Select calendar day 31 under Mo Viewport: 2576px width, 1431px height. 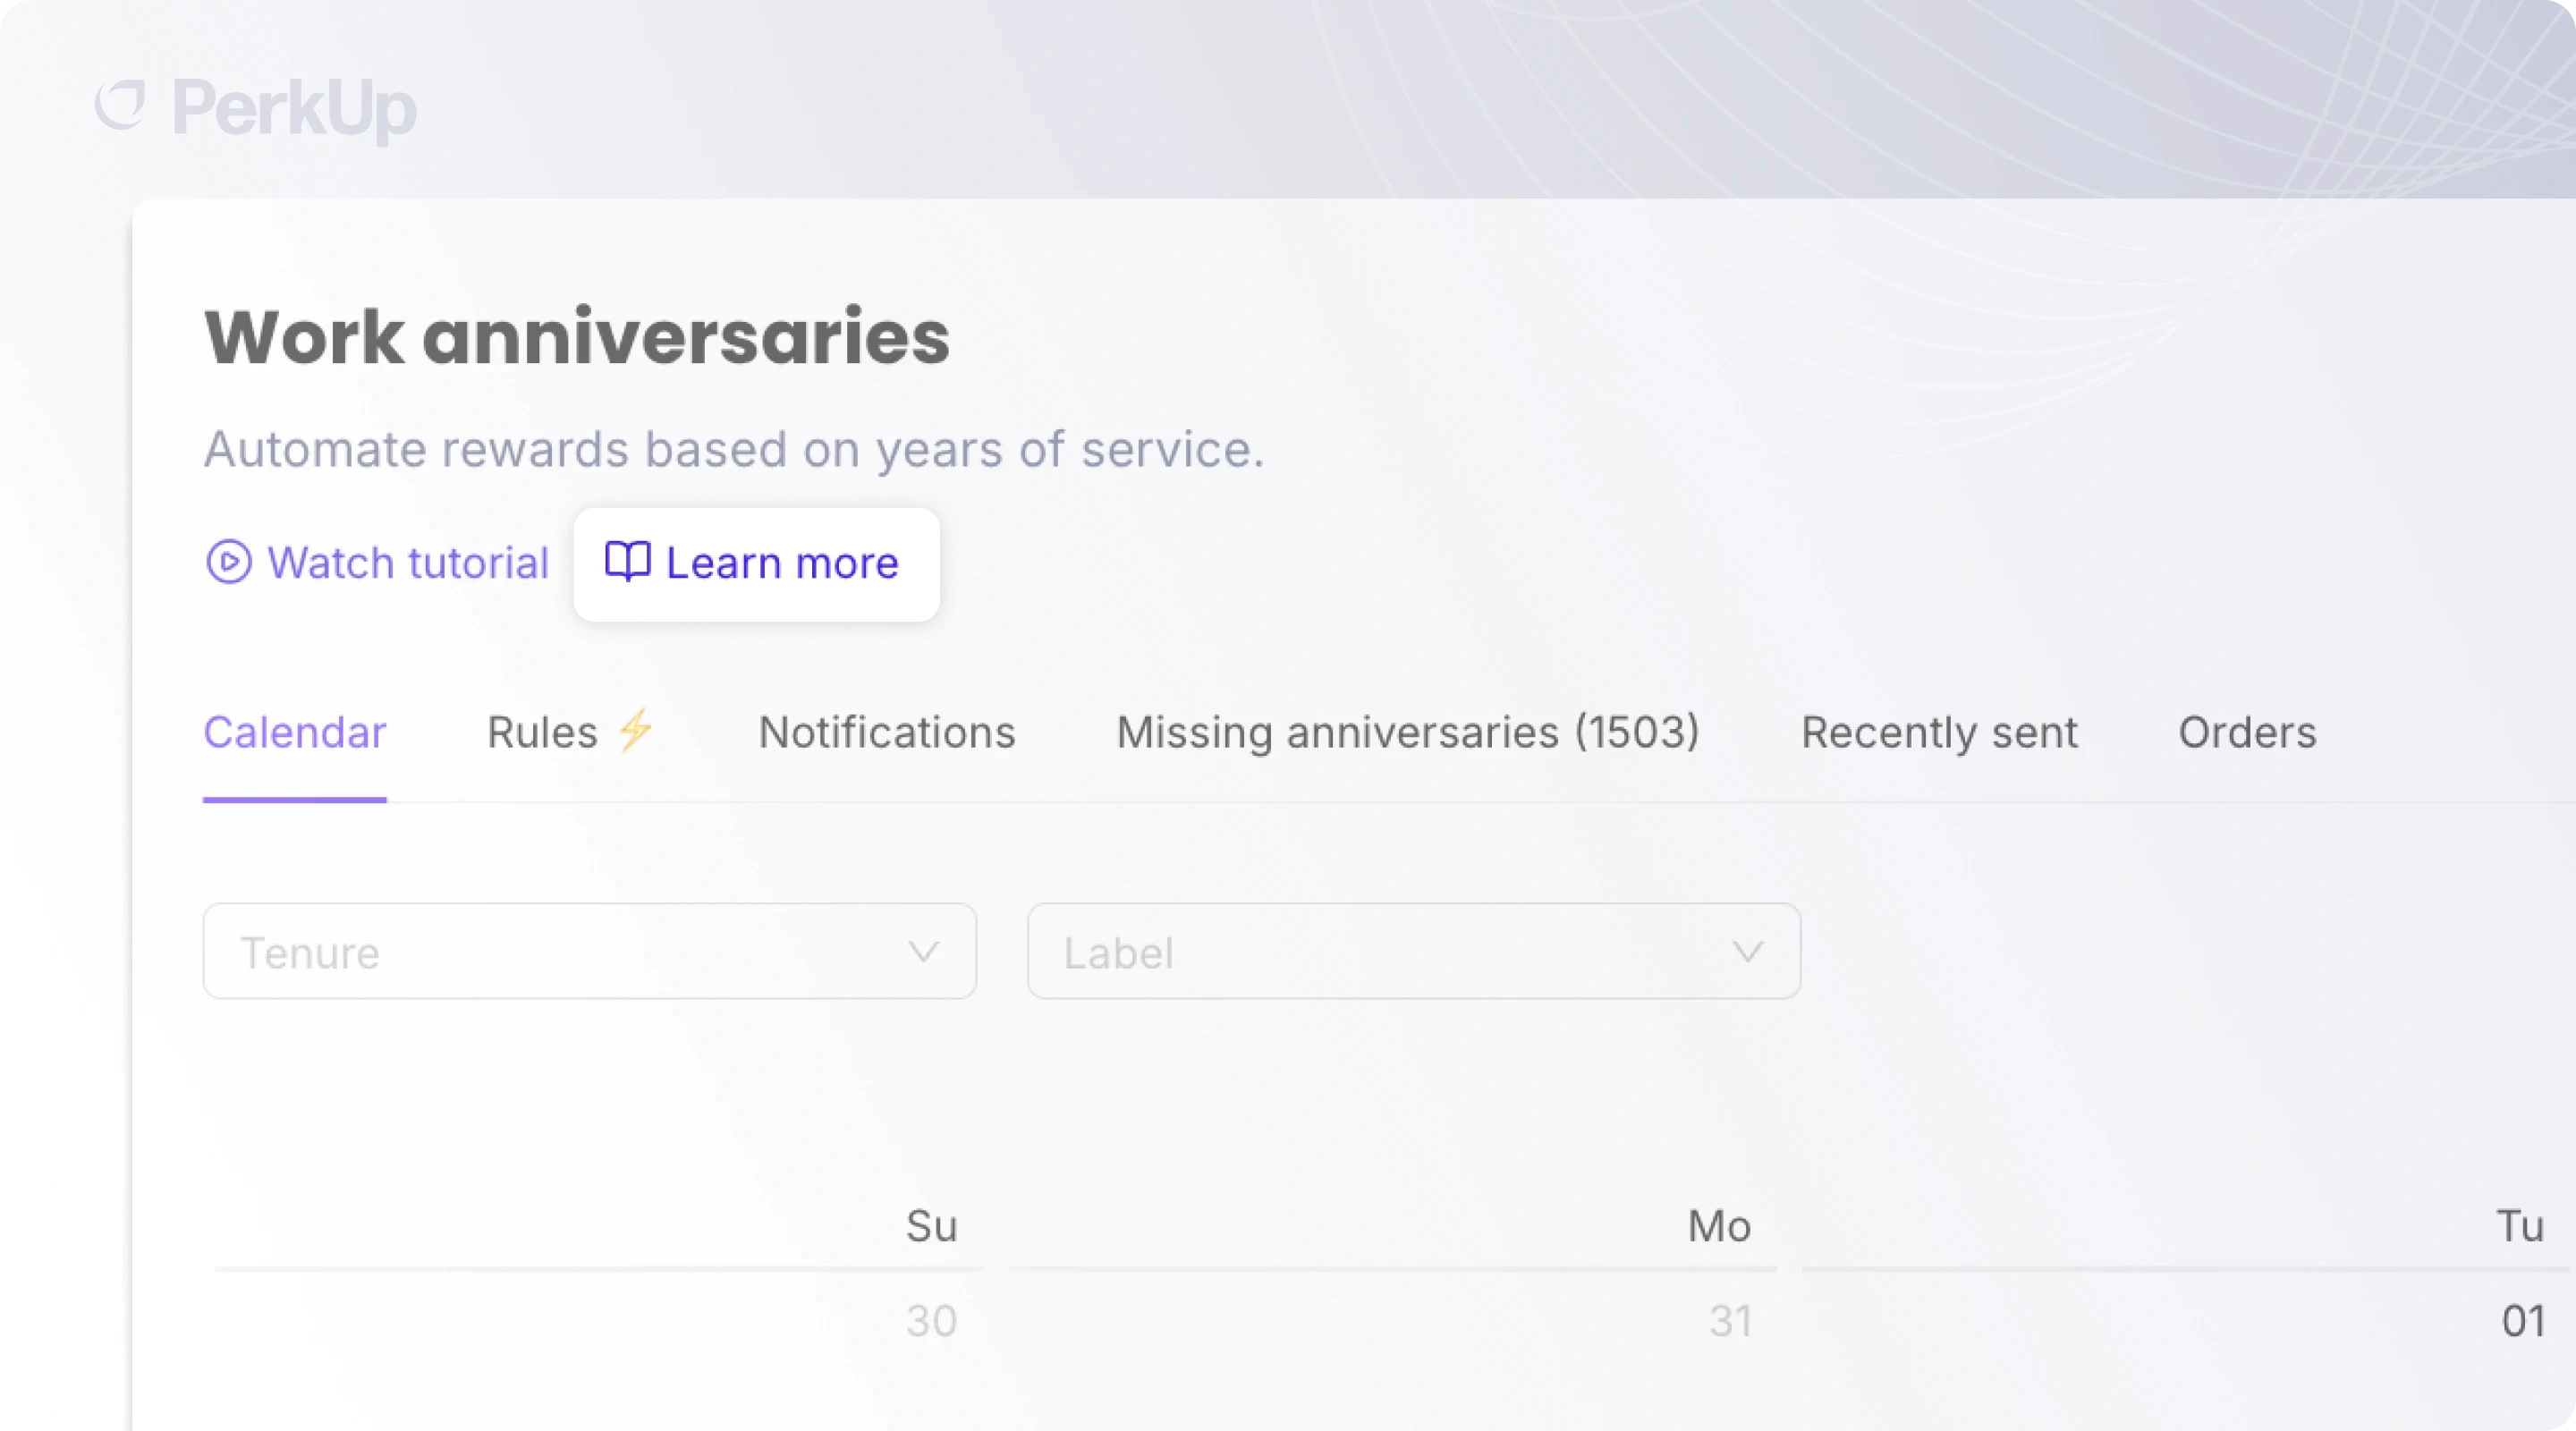coord(1730,1321)
